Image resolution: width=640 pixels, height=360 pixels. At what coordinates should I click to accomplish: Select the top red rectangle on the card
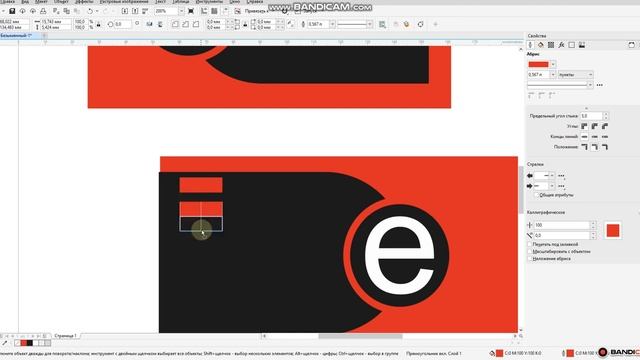(201, 185)
